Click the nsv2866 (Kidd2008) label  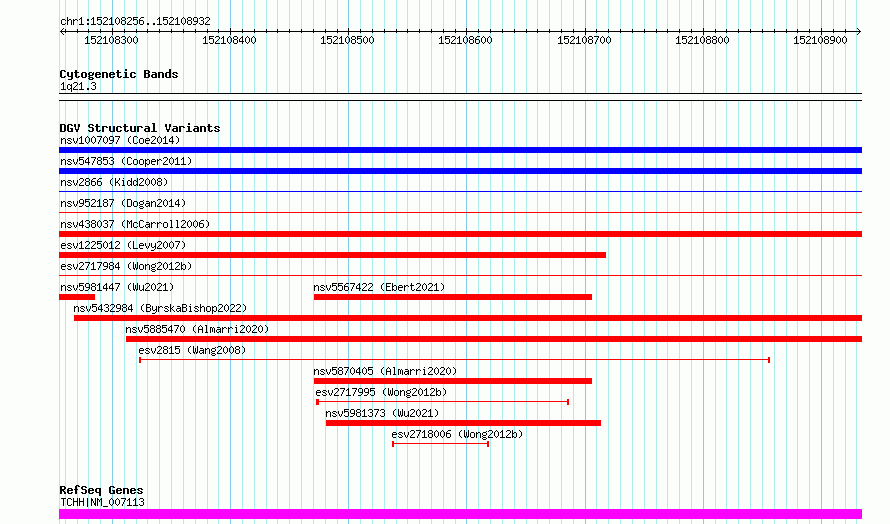114,182
